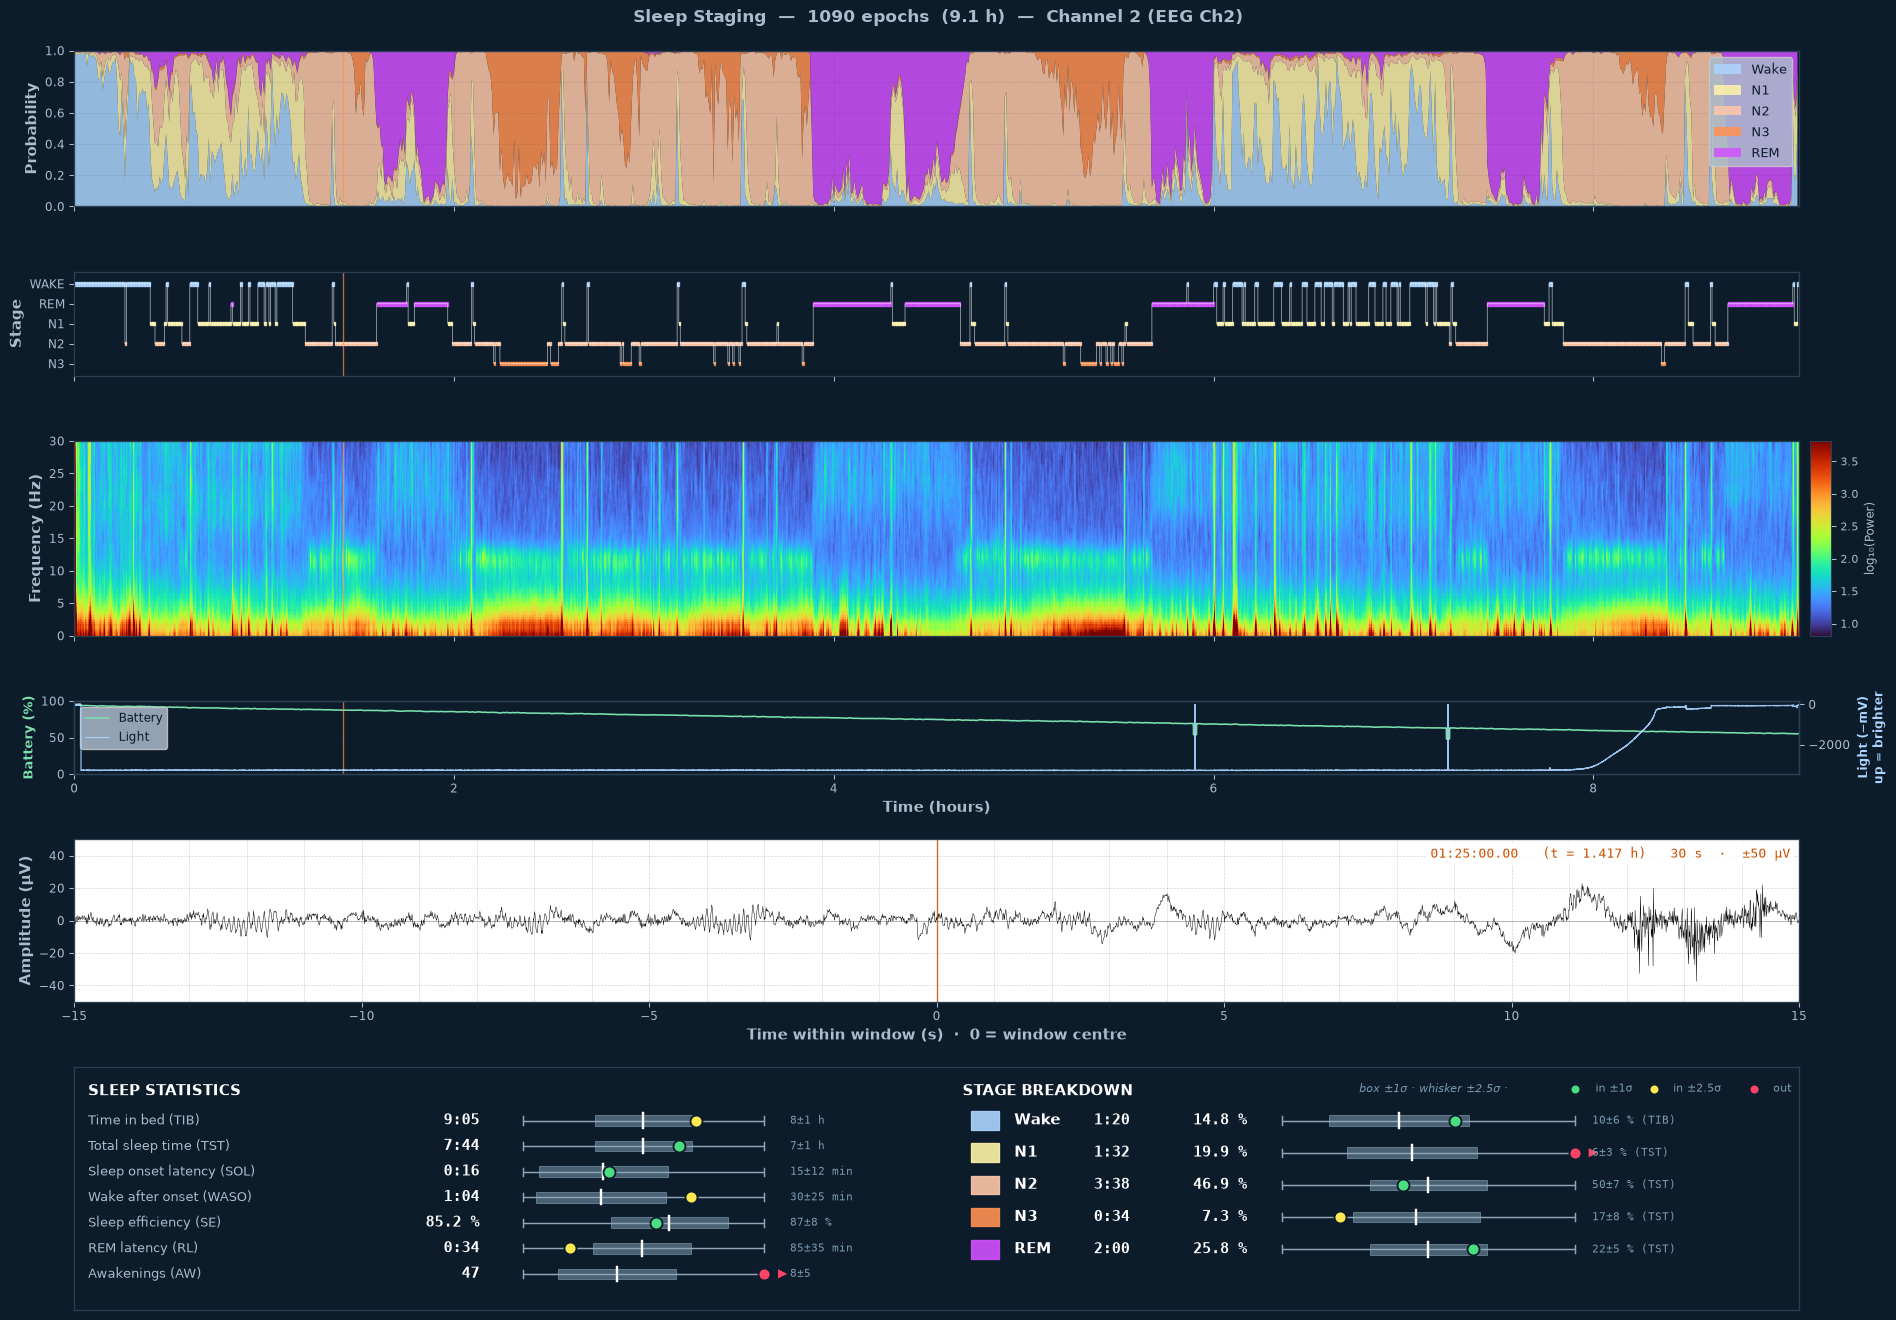Click the N1 swatch in the probability legend
Image resolution: width=1896 pixels, height=1320 pixels.
tap(1727, 90)
